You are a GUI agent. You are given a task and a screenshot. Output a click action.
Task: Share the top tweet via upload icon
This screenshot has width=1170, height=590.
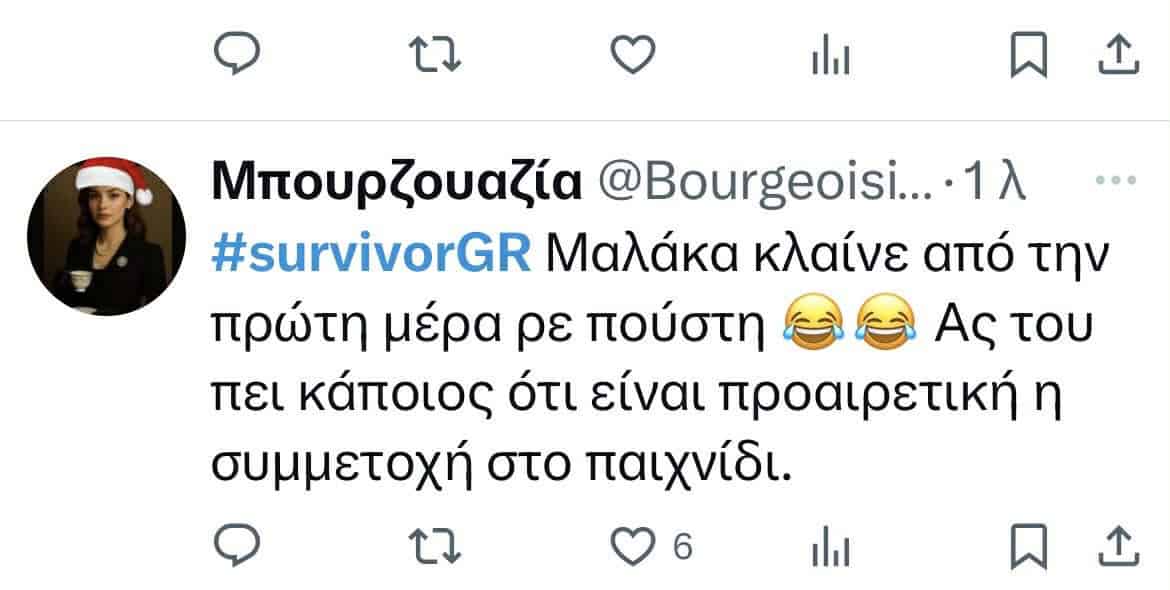click(x=1119, y=55)
